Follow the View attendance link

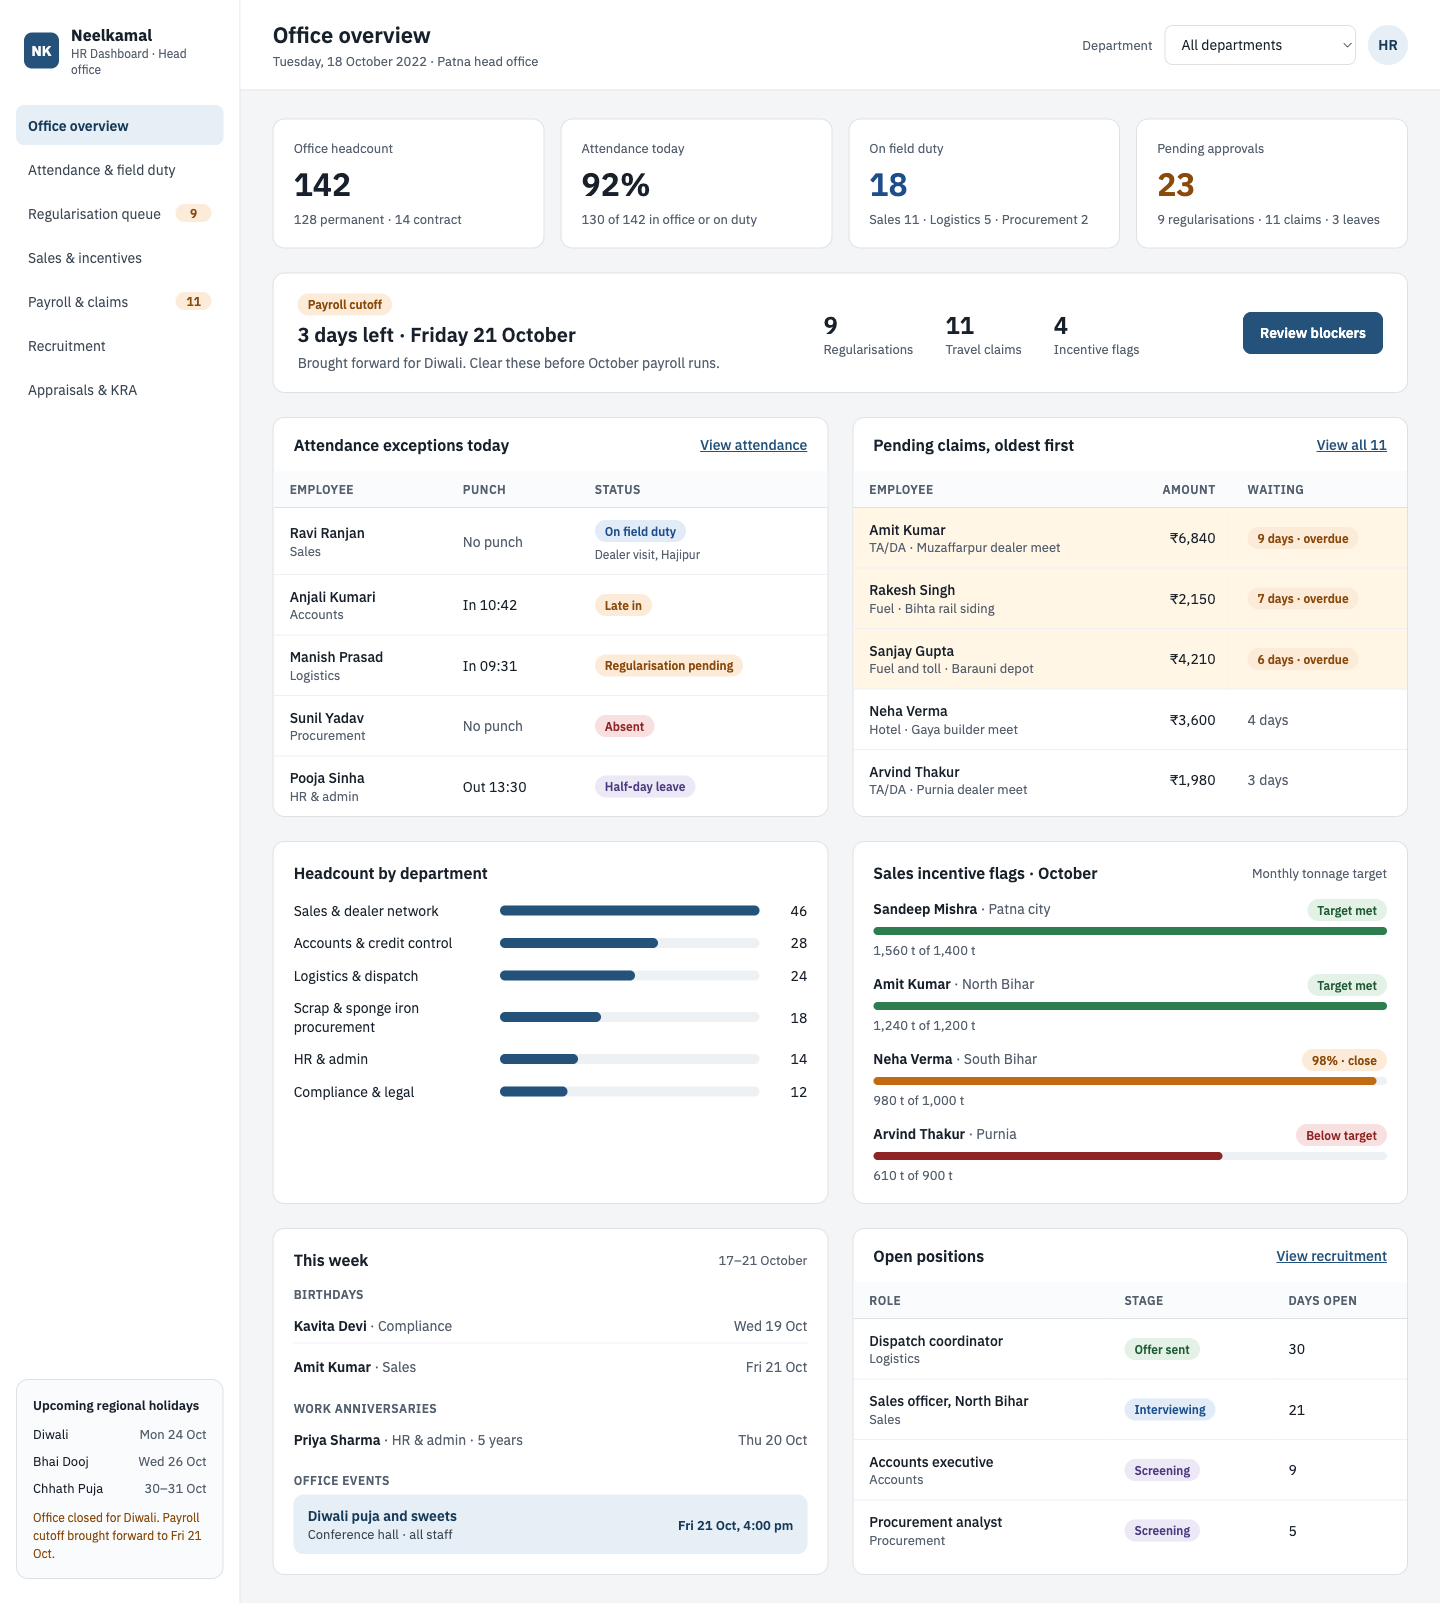click(753, 445)
